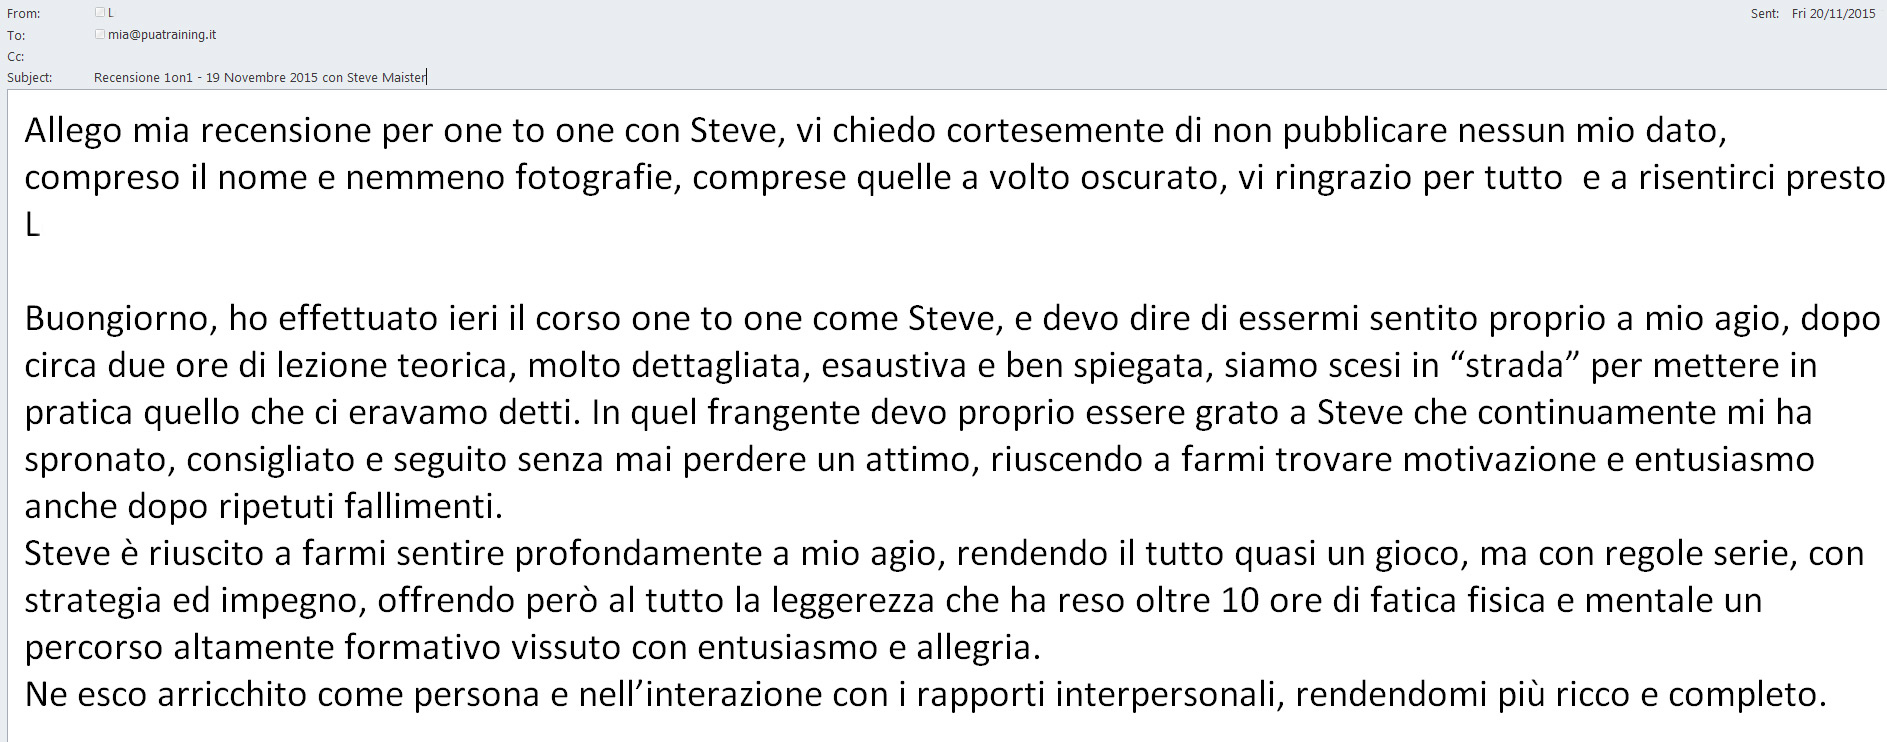Click the opening line starting 'Allego mia recensione'

click(875, 131)
